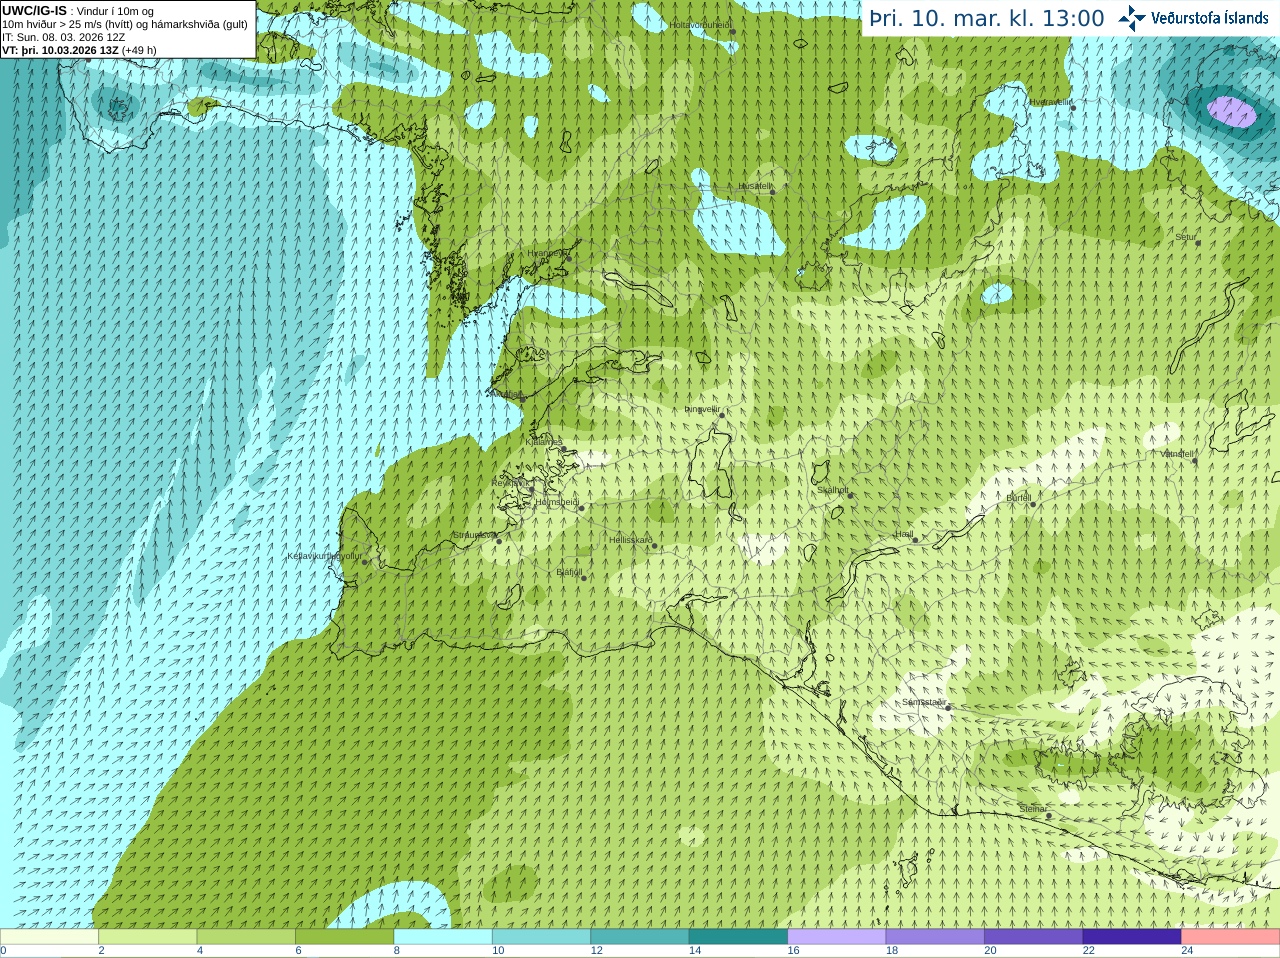Click the Akrafjall station label
This screenshot has height=958, width=1280.
tap(505, 394)
